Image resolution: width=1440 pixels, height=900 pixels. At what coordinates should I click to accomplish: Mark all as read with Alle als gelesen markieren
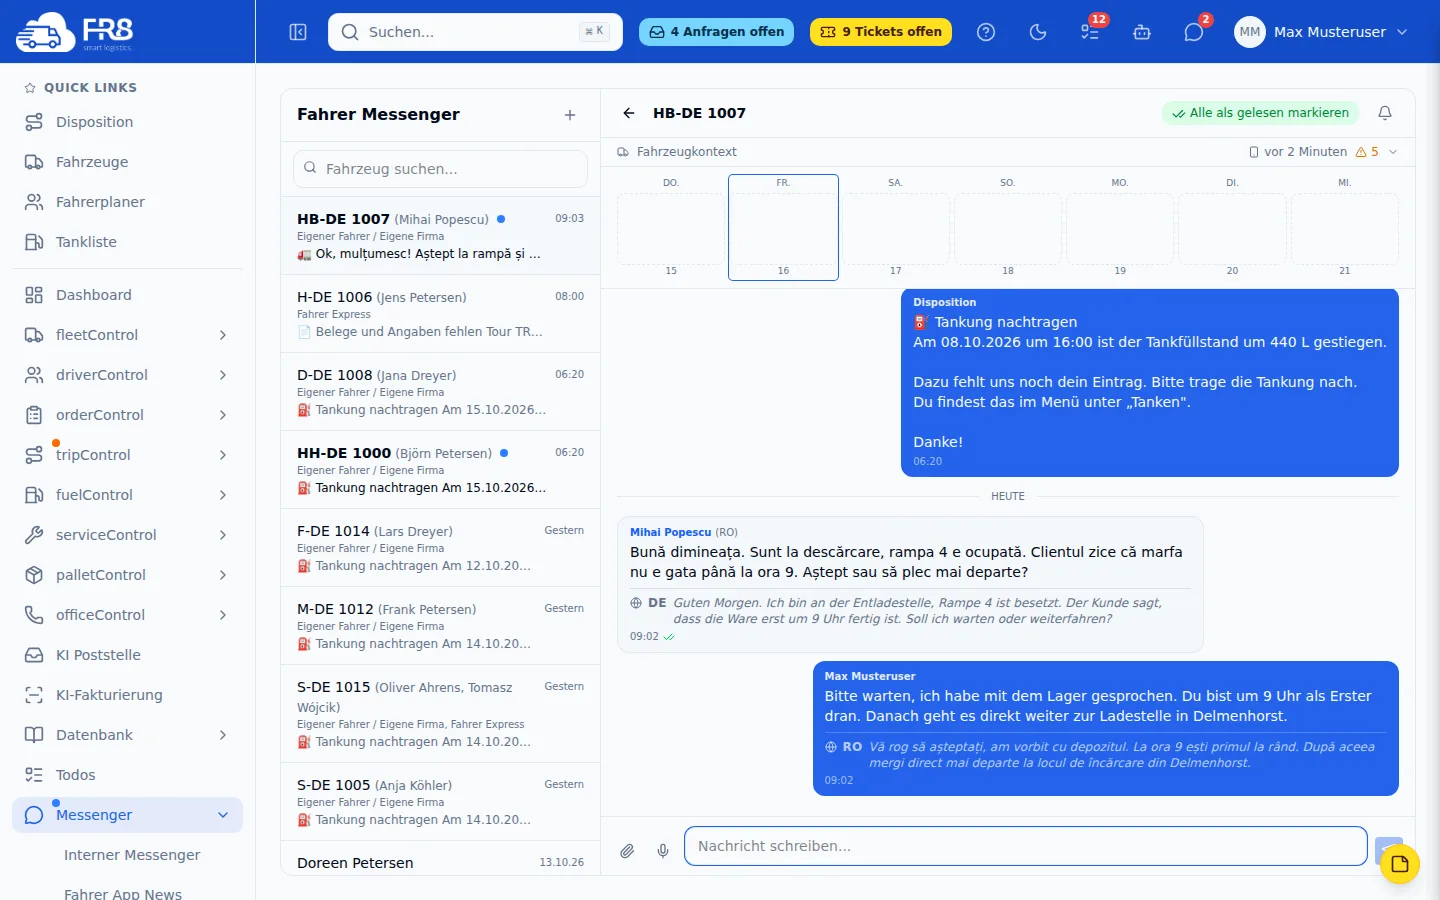1260,113
